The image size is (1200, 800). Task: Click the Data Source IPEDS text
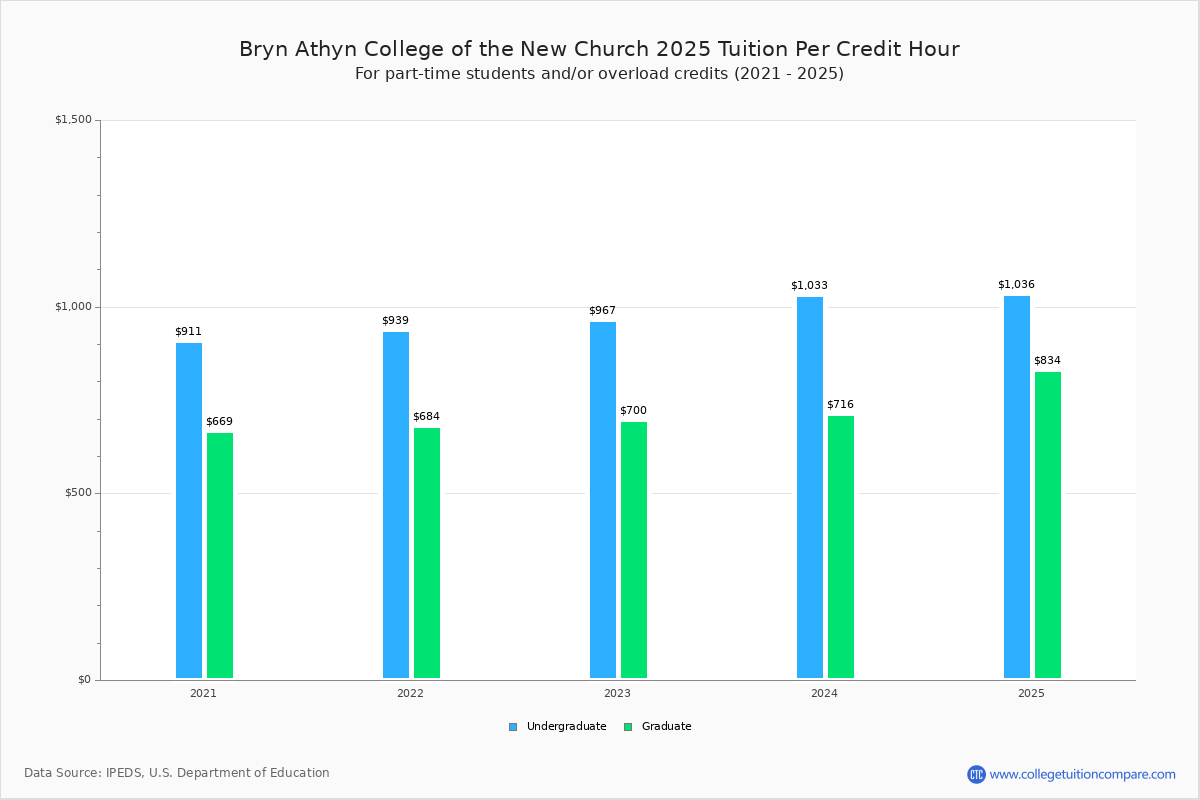[x=177, y=773]
